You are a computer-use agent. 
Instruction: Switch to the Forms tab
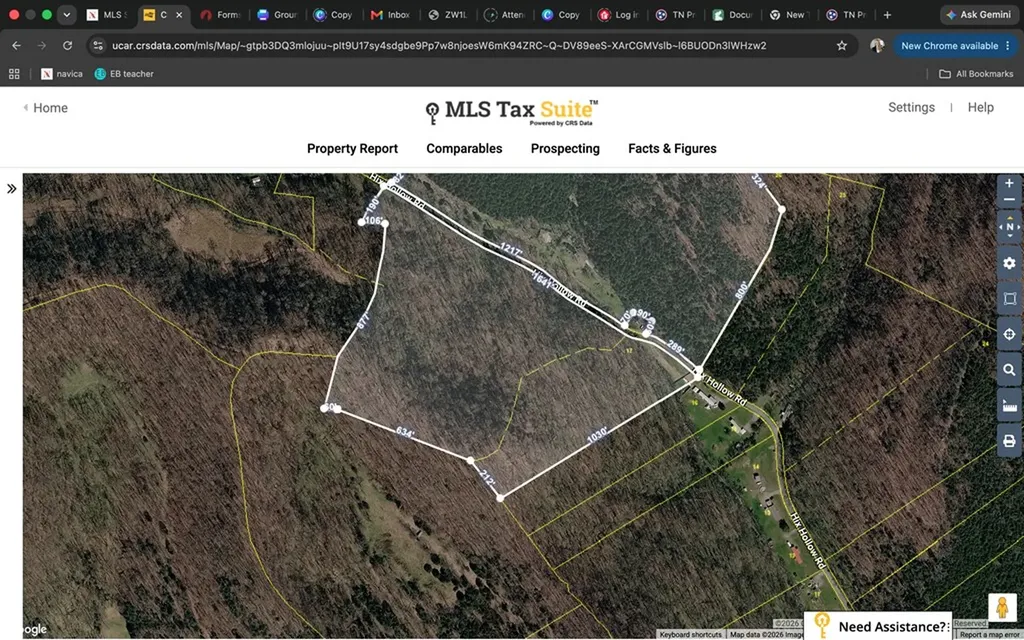click(220, 14)
